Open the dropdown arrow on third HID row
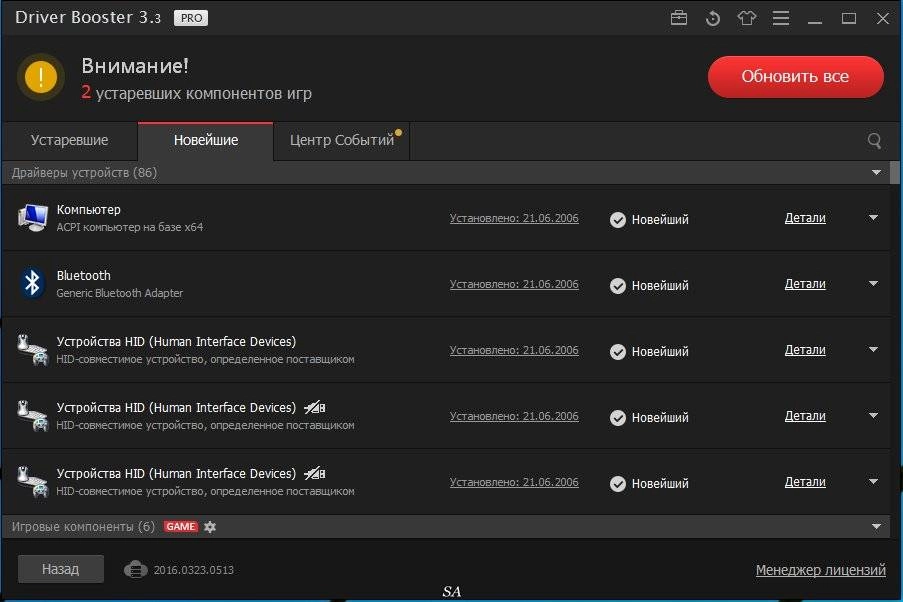Image resolution: width=903 pixels, height=602 pixels. (x=874, y=481)
